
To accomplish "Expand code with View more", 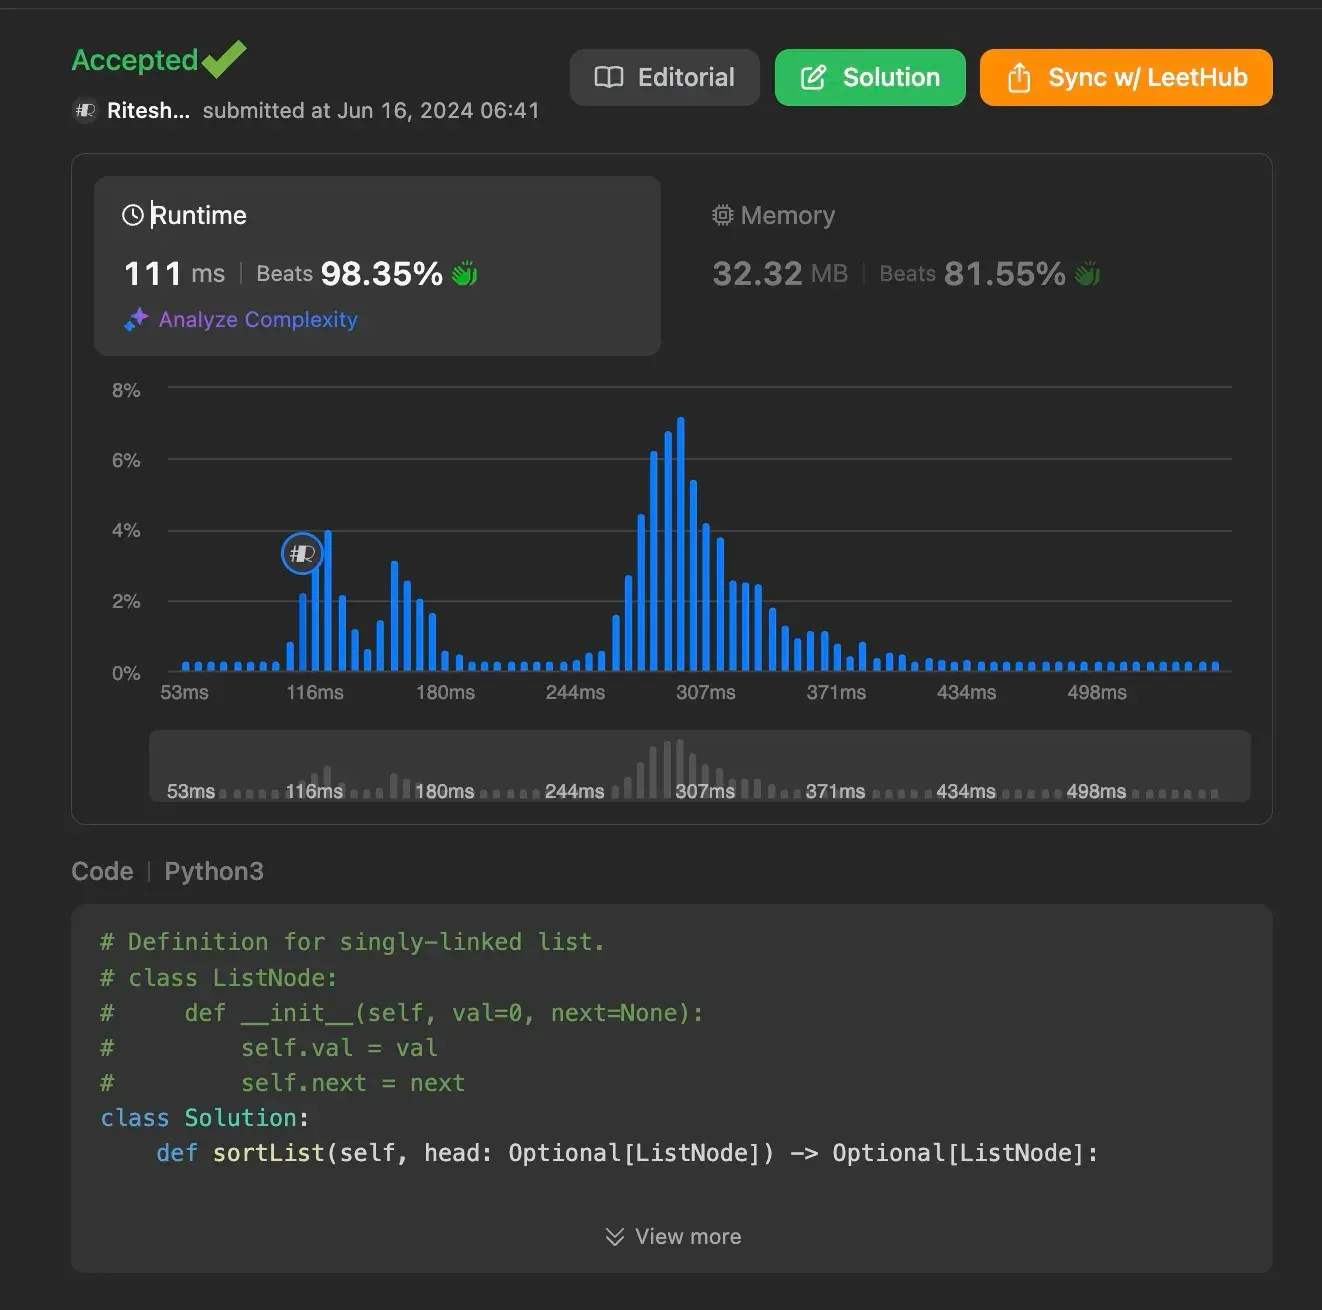I will click(x=673, y=1236).
